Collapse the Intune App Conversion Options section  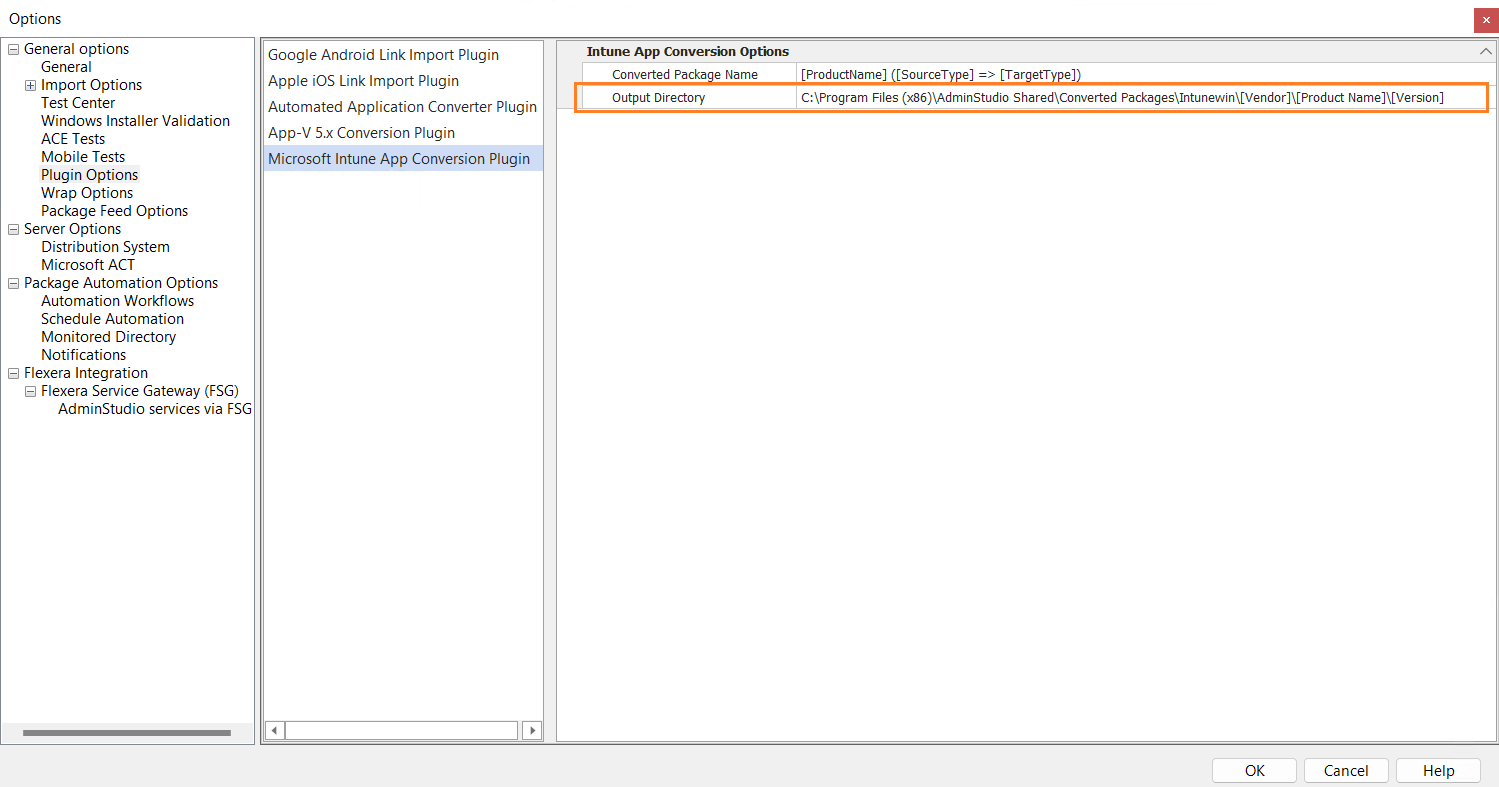tap(1485, 52)
